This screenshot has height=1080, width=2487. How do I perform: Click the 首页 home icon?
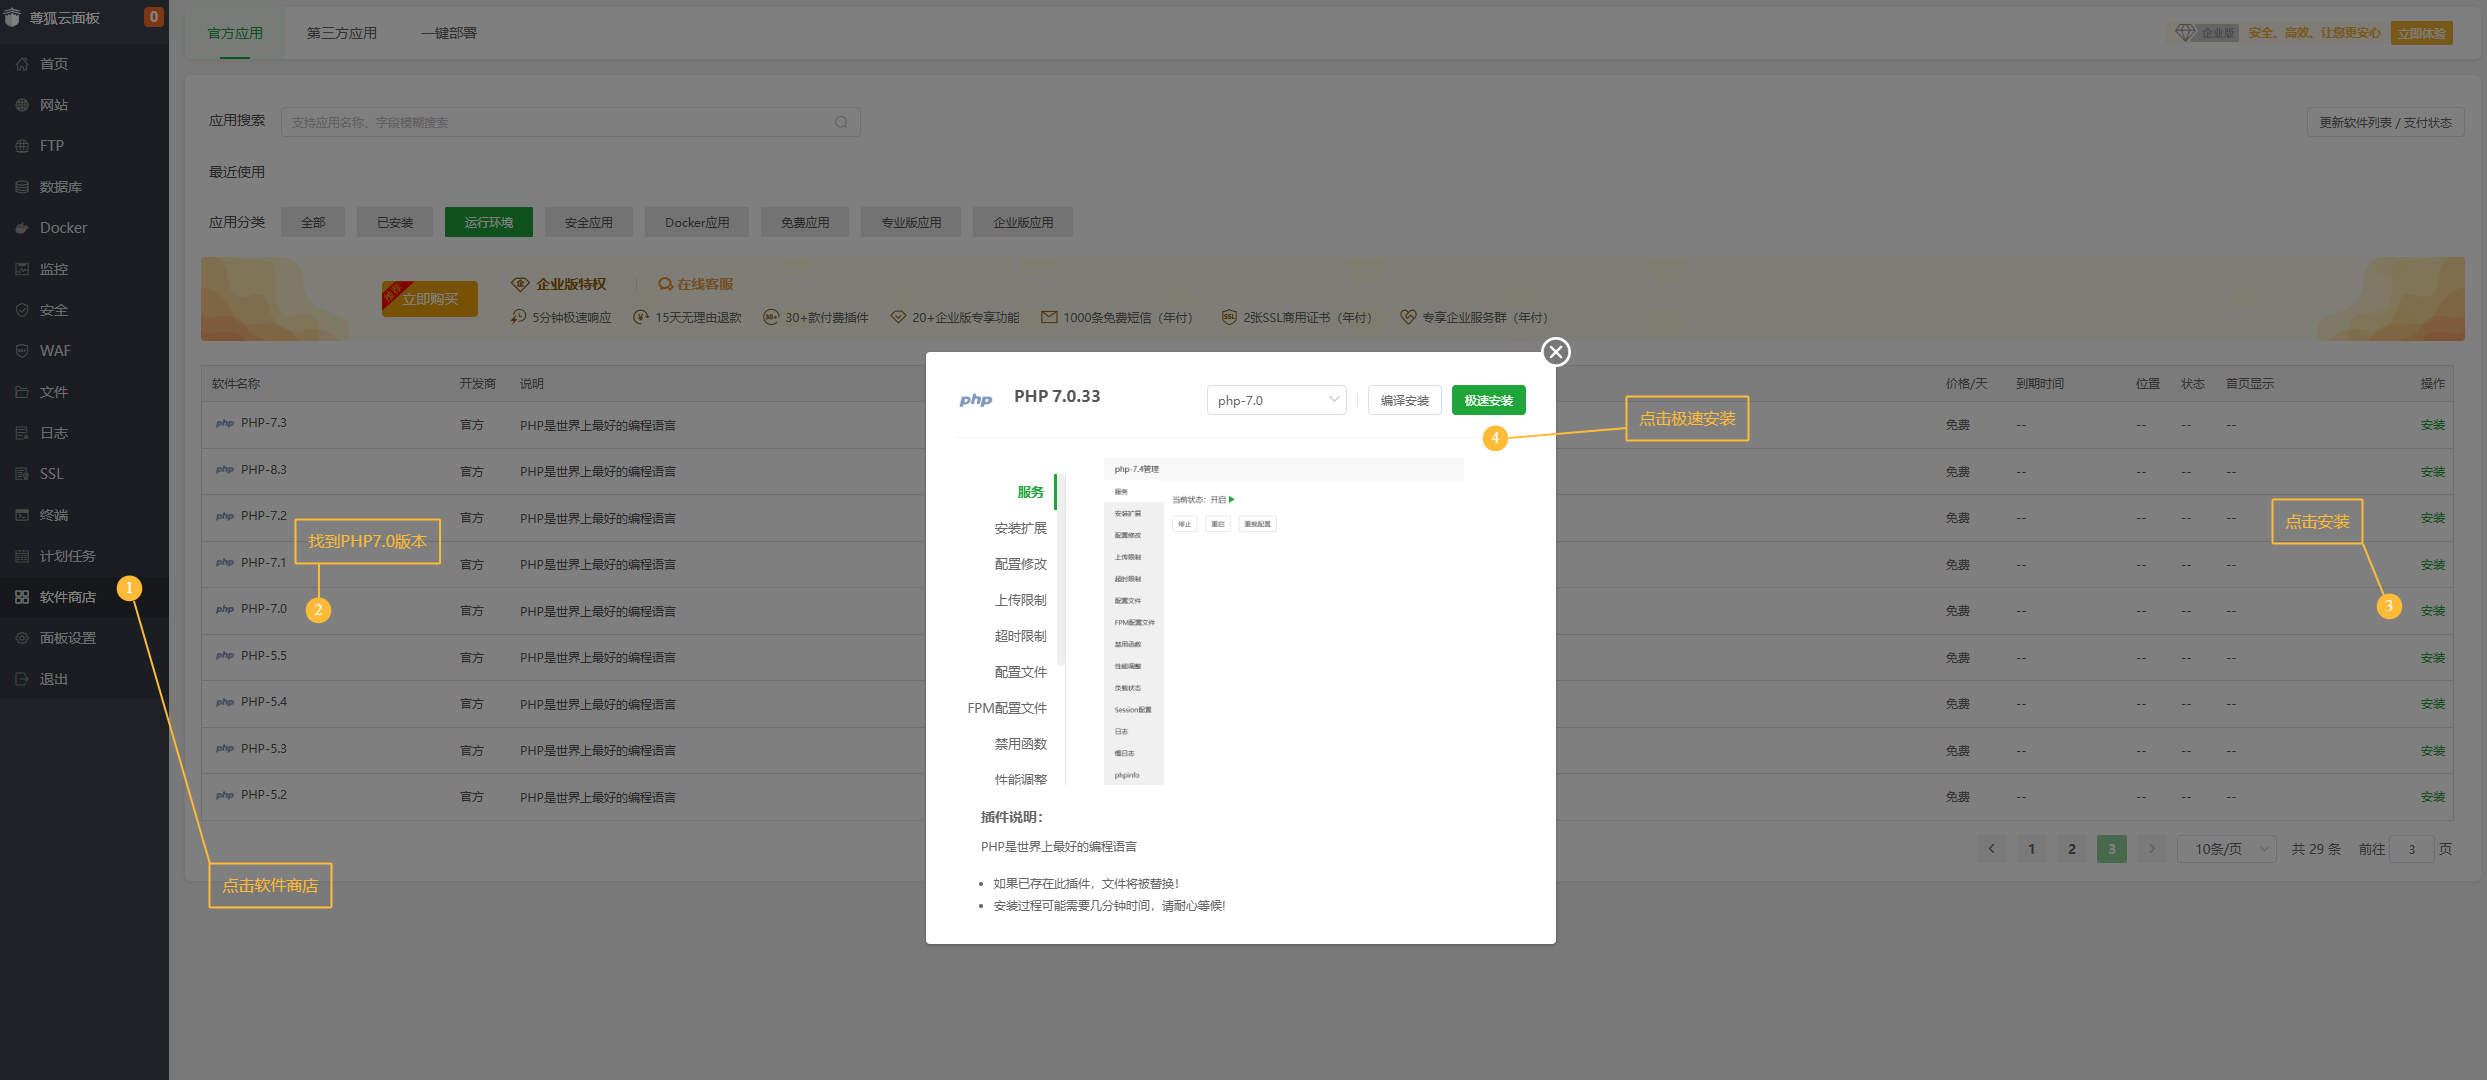(x=22, y=64)
